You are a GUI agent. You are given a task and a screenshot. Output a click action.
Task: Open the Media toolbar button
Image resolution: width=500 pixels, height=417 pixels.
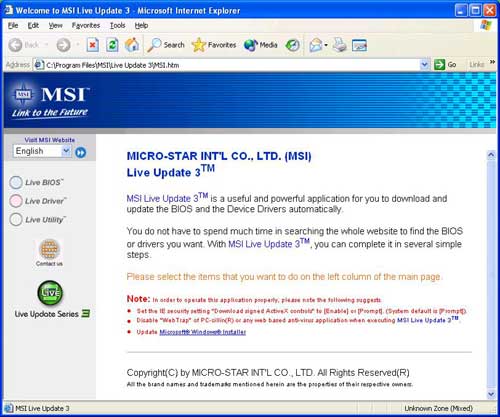[x=260, y=45]
